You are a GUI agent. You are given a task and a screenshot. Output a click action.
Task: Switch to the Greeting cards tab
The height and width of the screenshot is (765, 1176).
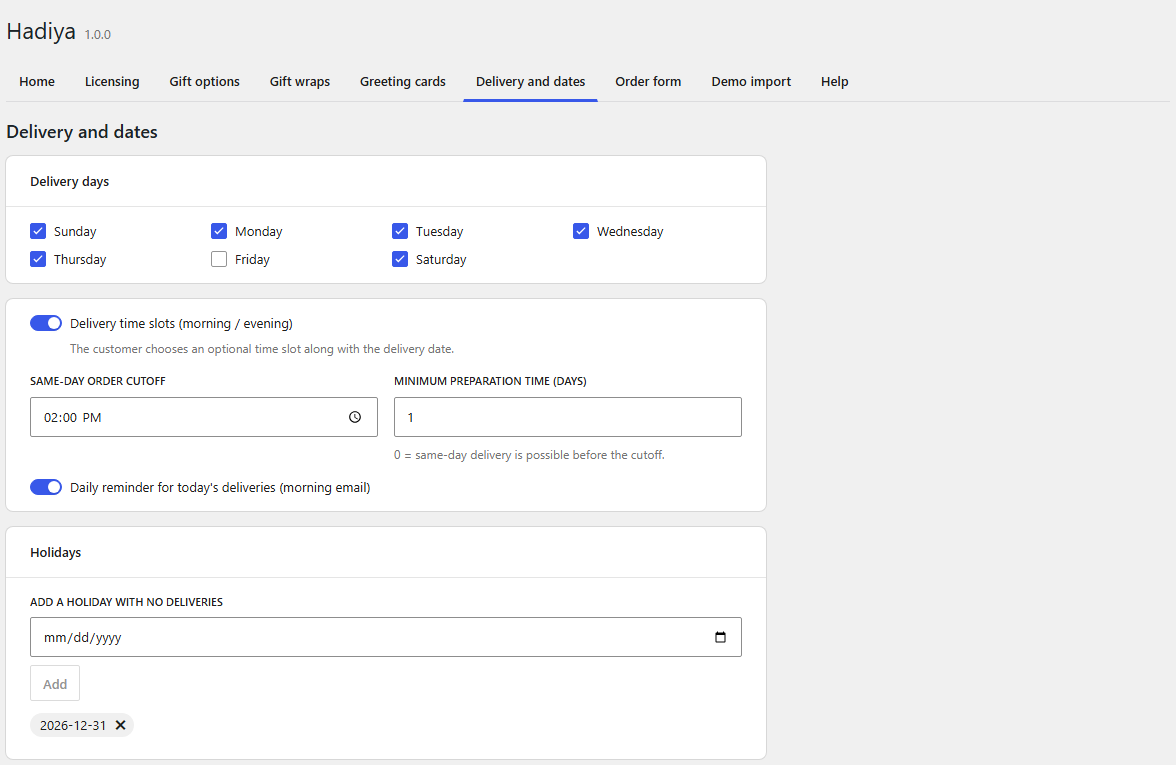403,82
